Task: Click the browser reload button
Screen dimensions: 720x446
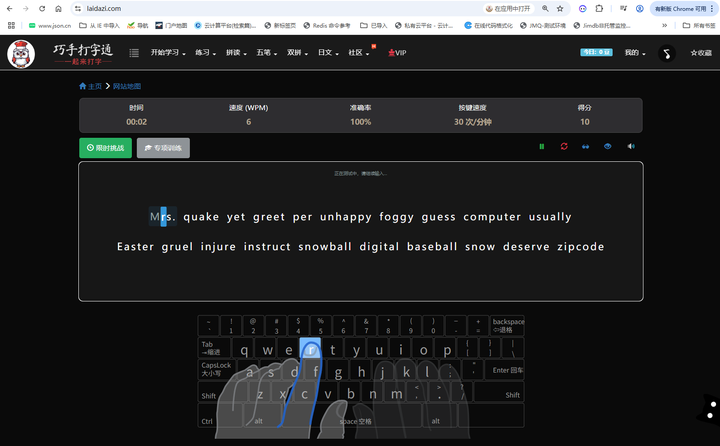Action: [x=41, y=8]
